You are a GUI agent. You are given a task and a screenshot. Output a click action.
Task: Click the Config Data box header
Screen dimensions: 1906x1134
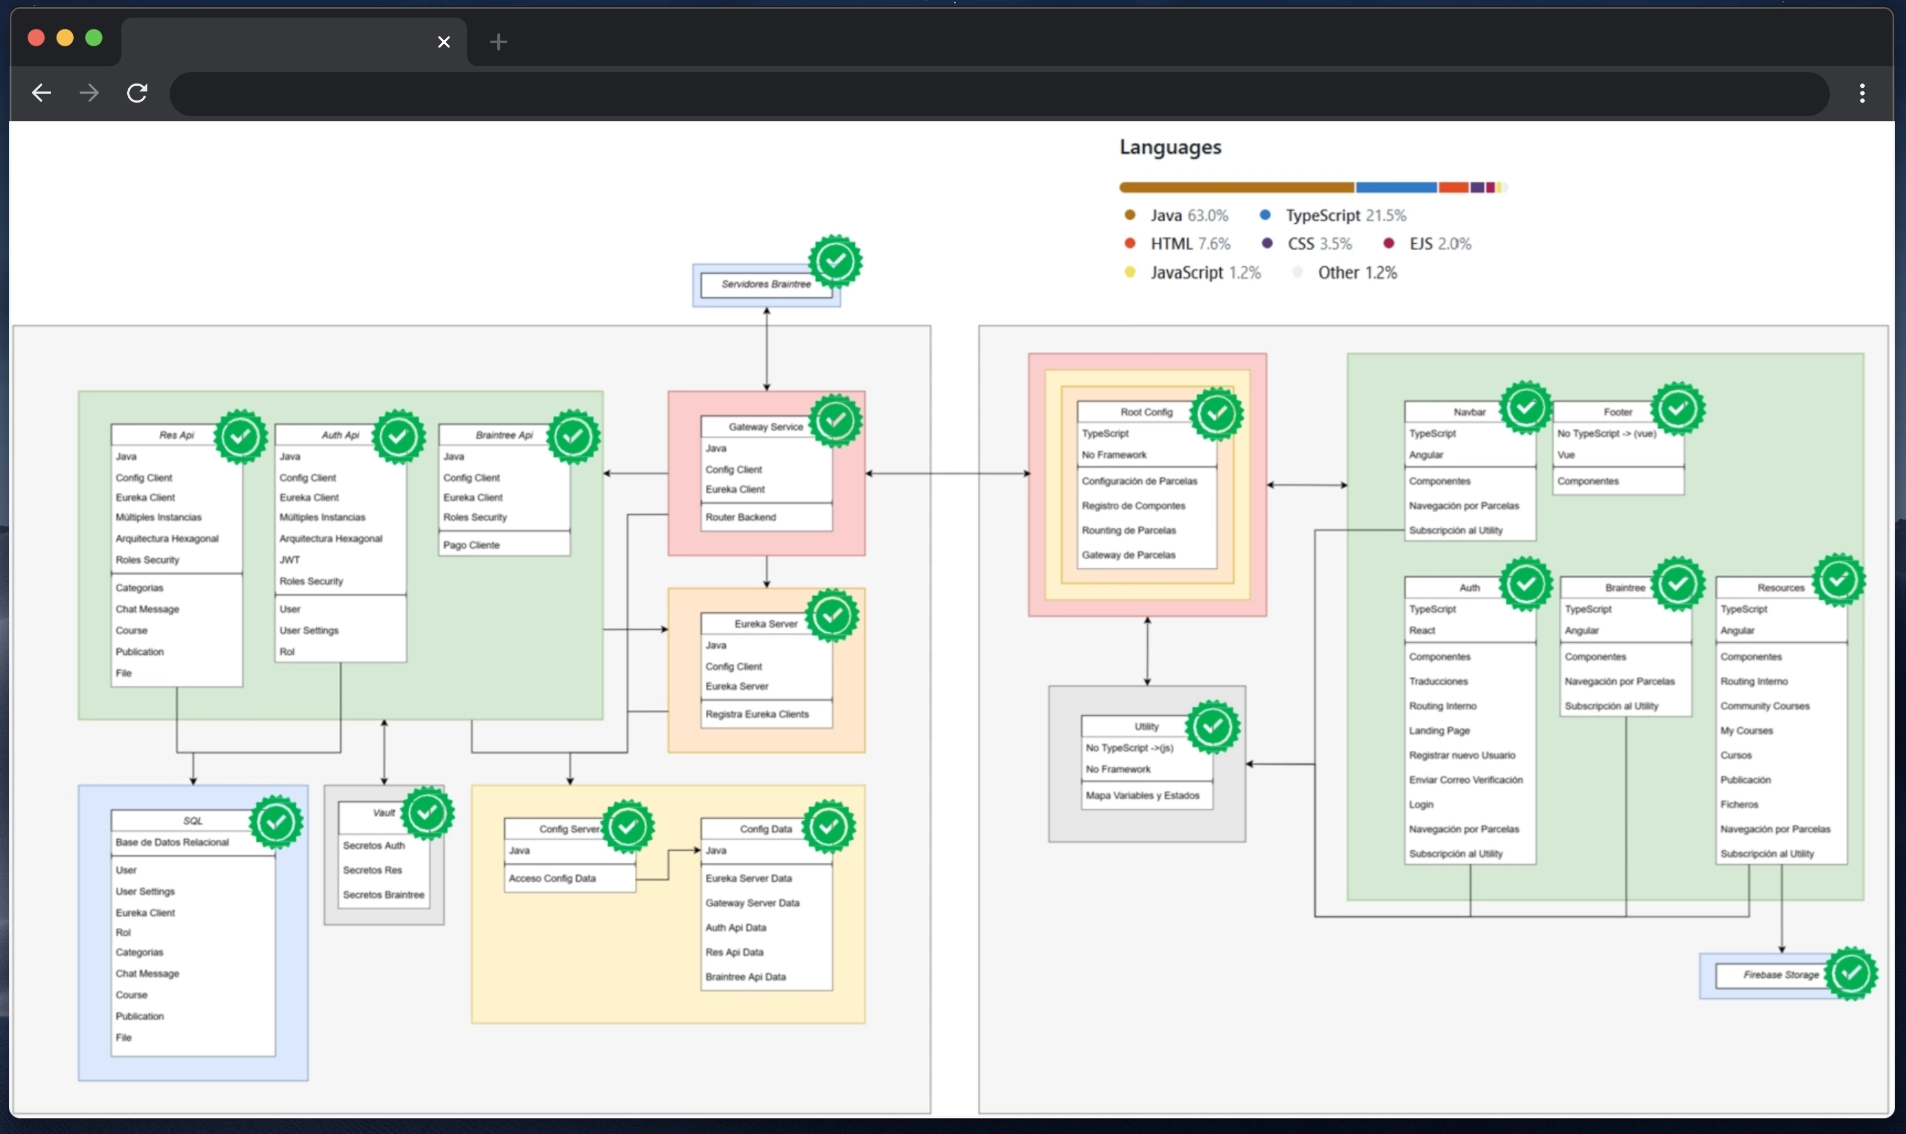pos(766,829)
